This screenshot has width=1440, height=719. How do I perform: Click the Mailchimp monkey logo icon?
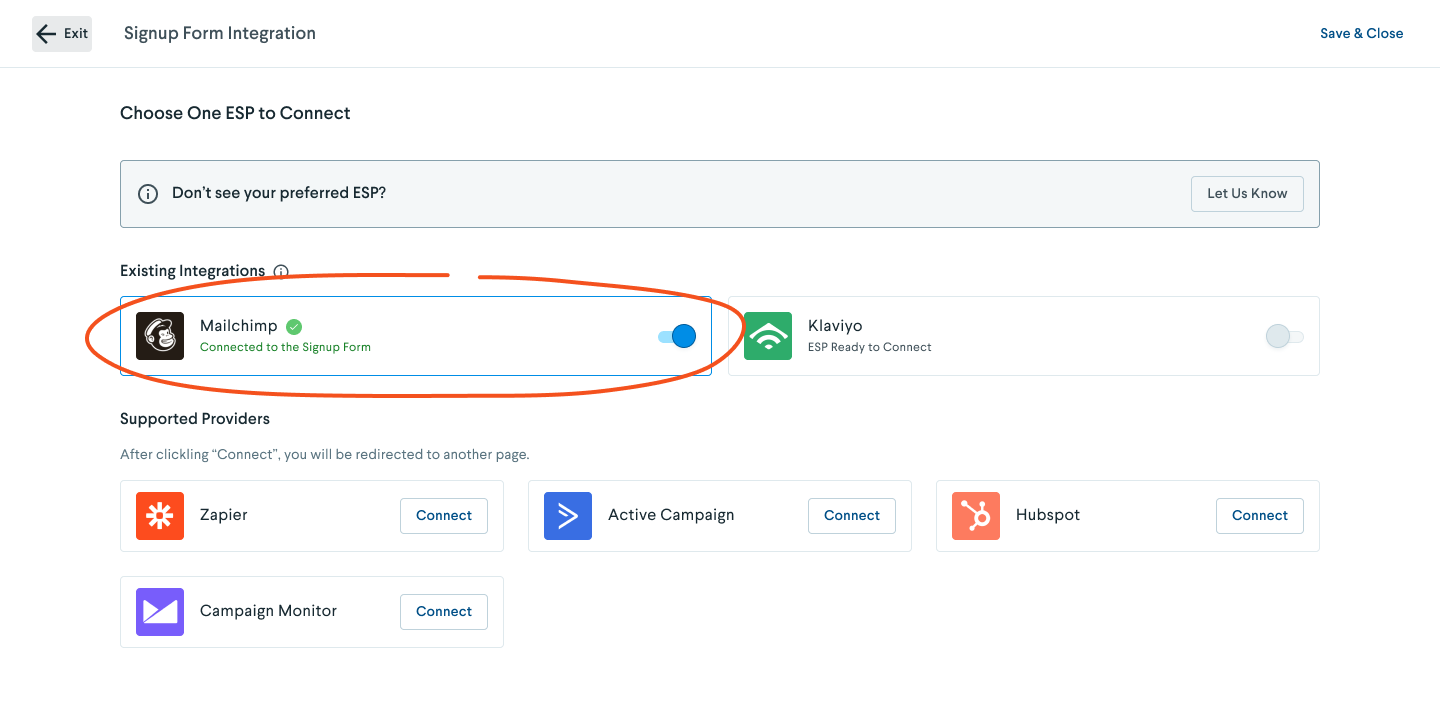160,336
